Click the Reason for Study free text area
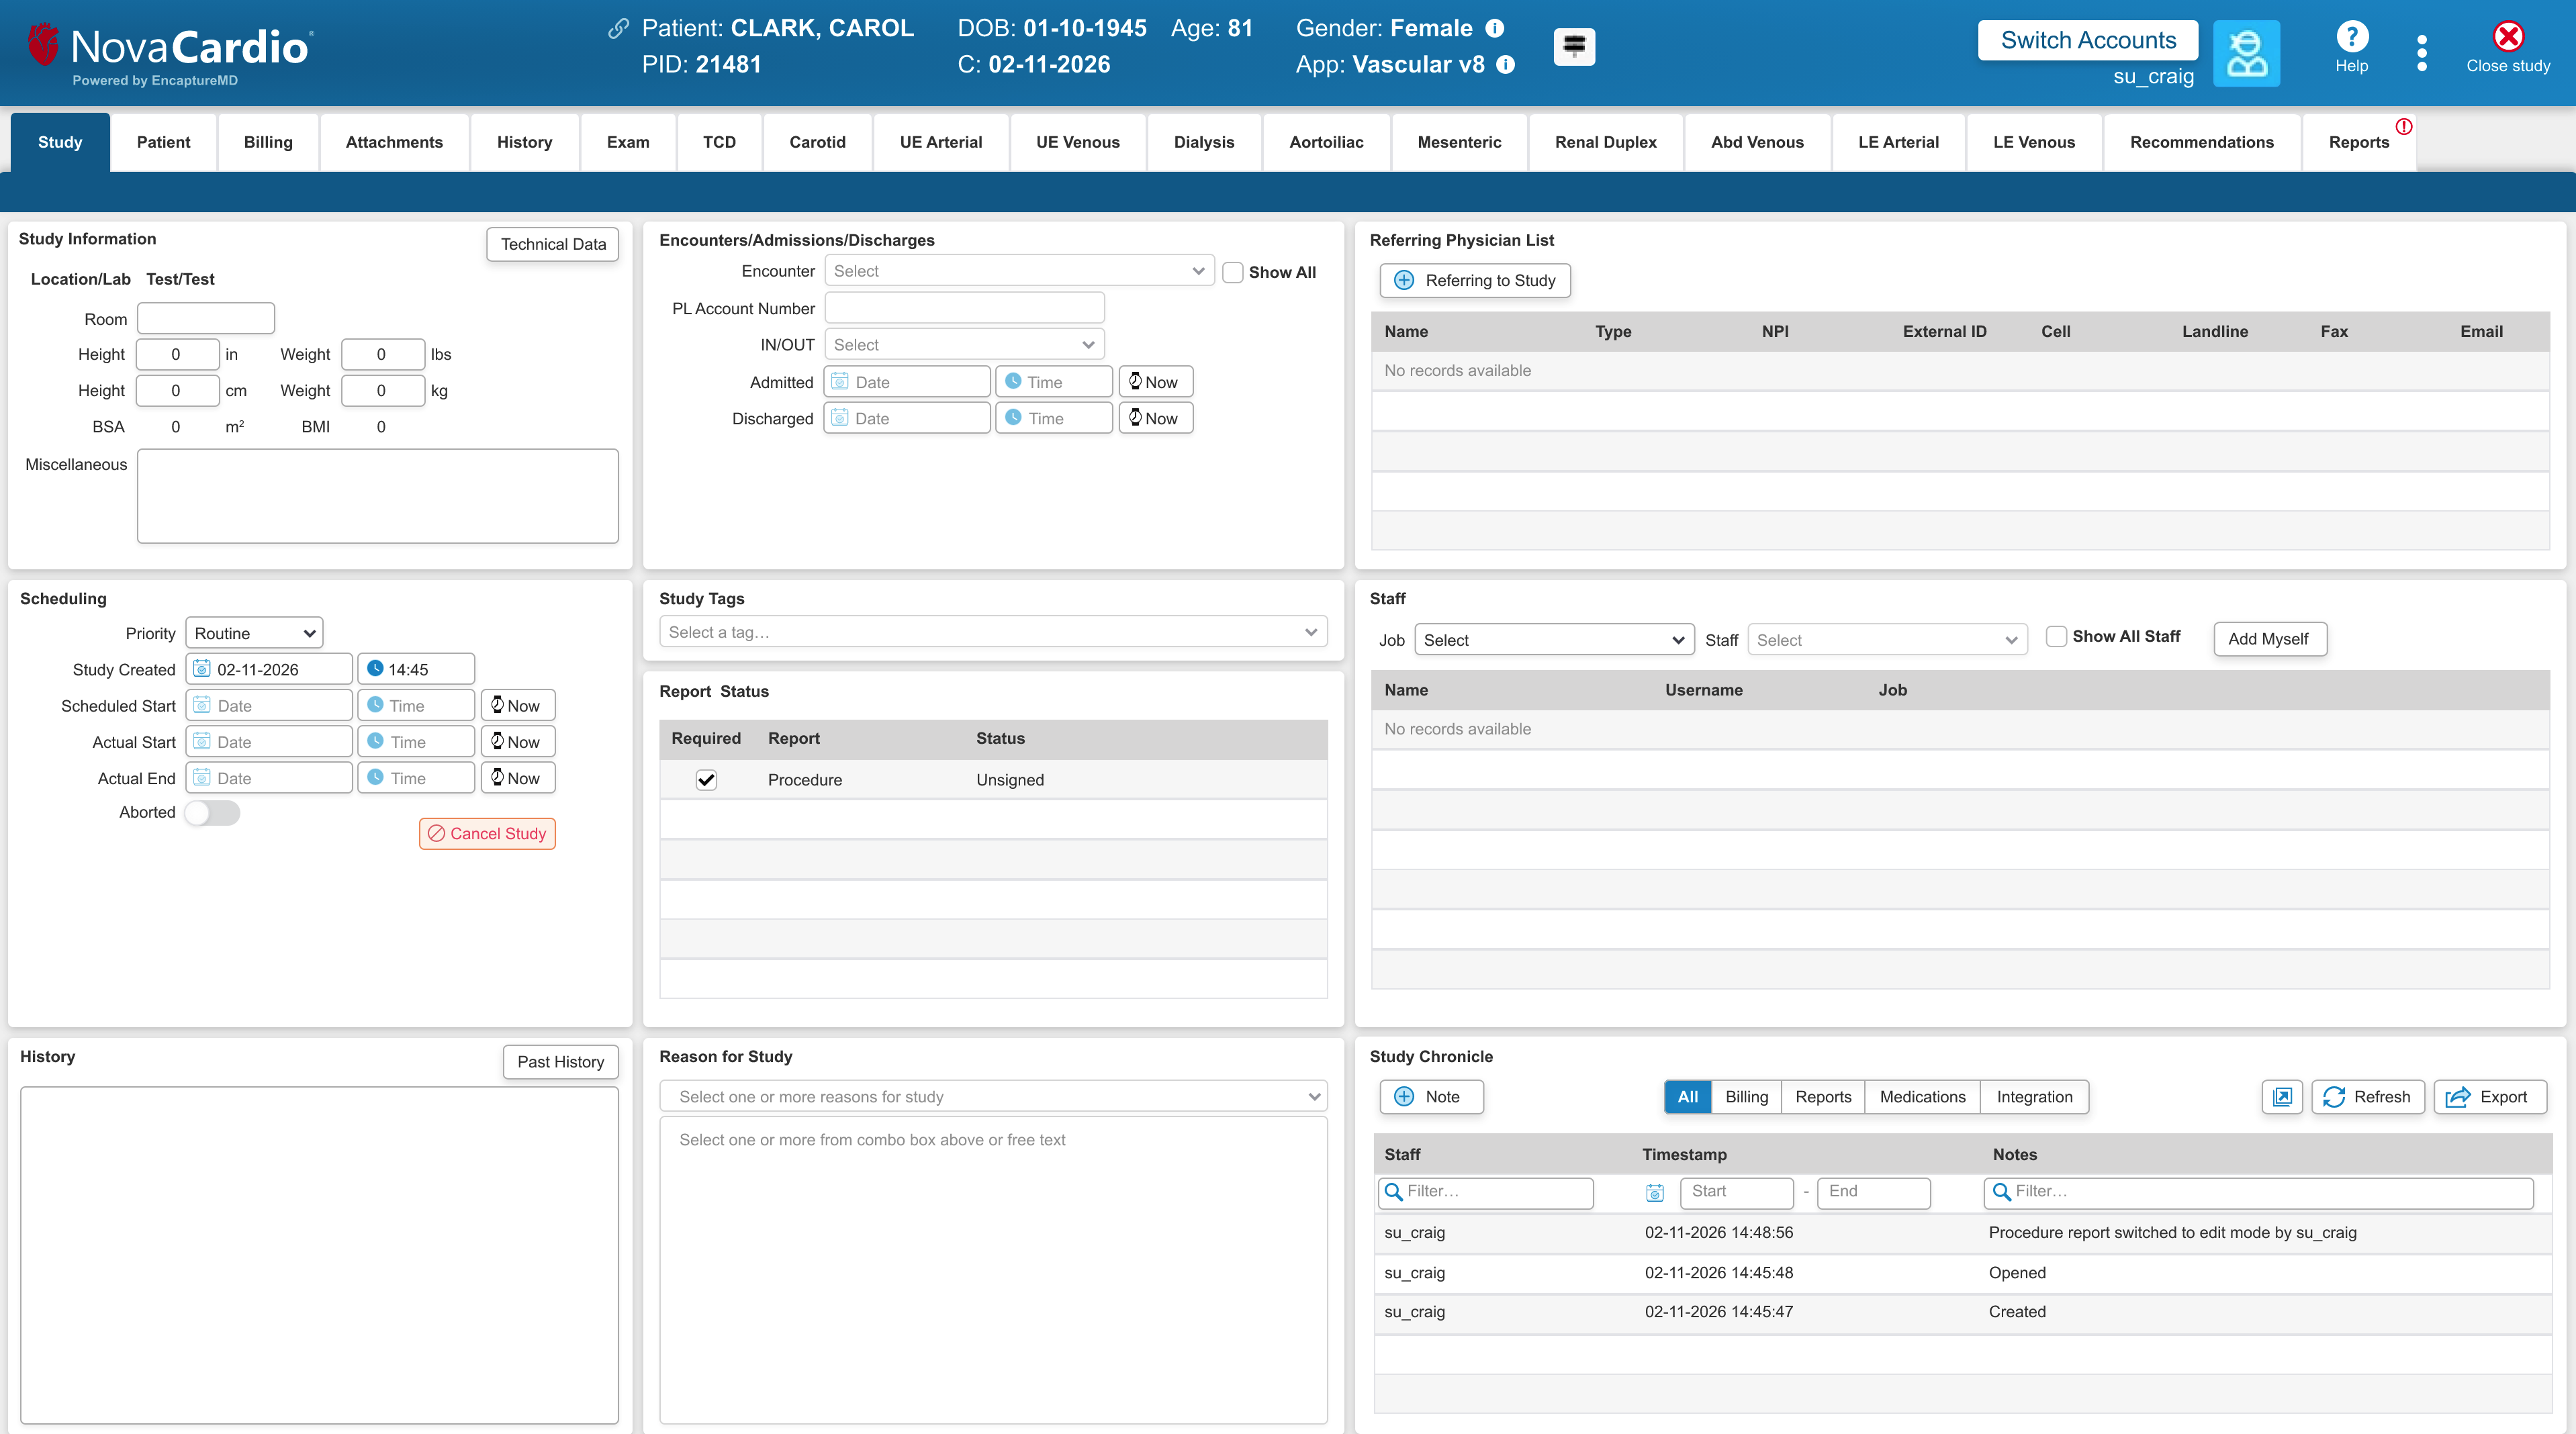This screenshot has height=1434, width=2576. pyautogui.click(x=993, y=1269)
